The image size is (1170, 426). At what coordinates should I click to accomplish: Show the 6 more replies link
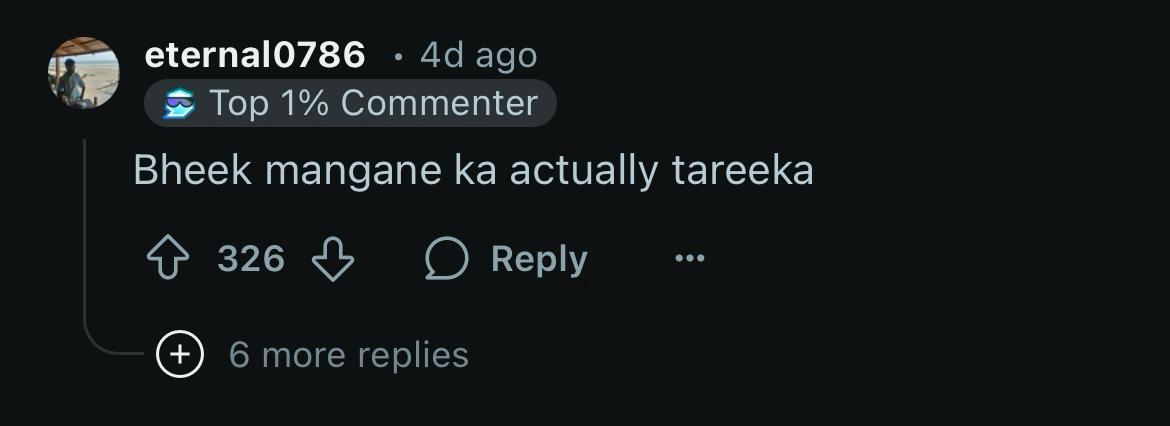coord(348,354)
